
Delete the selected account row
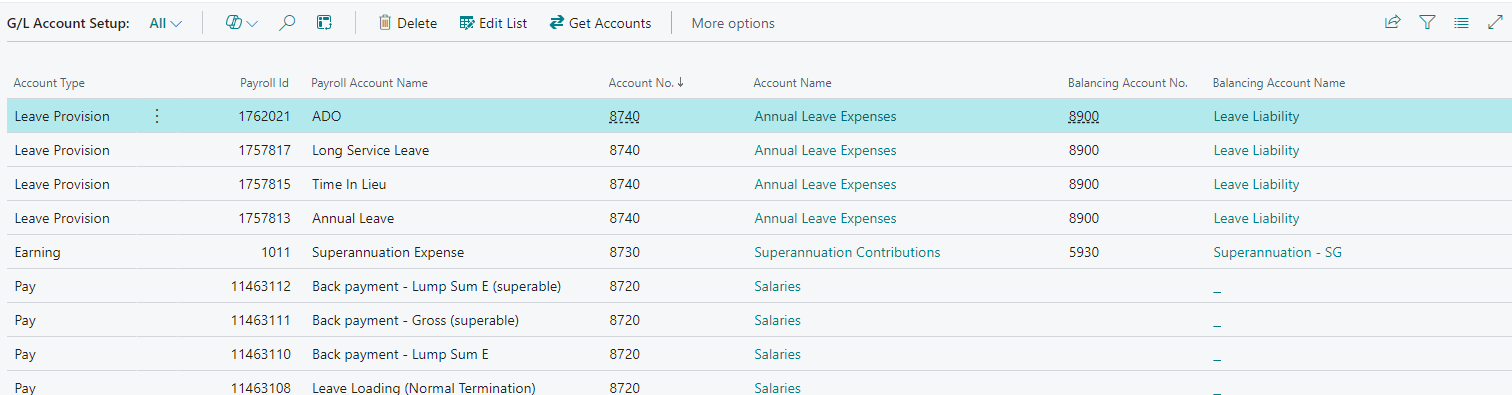[407, 23]
